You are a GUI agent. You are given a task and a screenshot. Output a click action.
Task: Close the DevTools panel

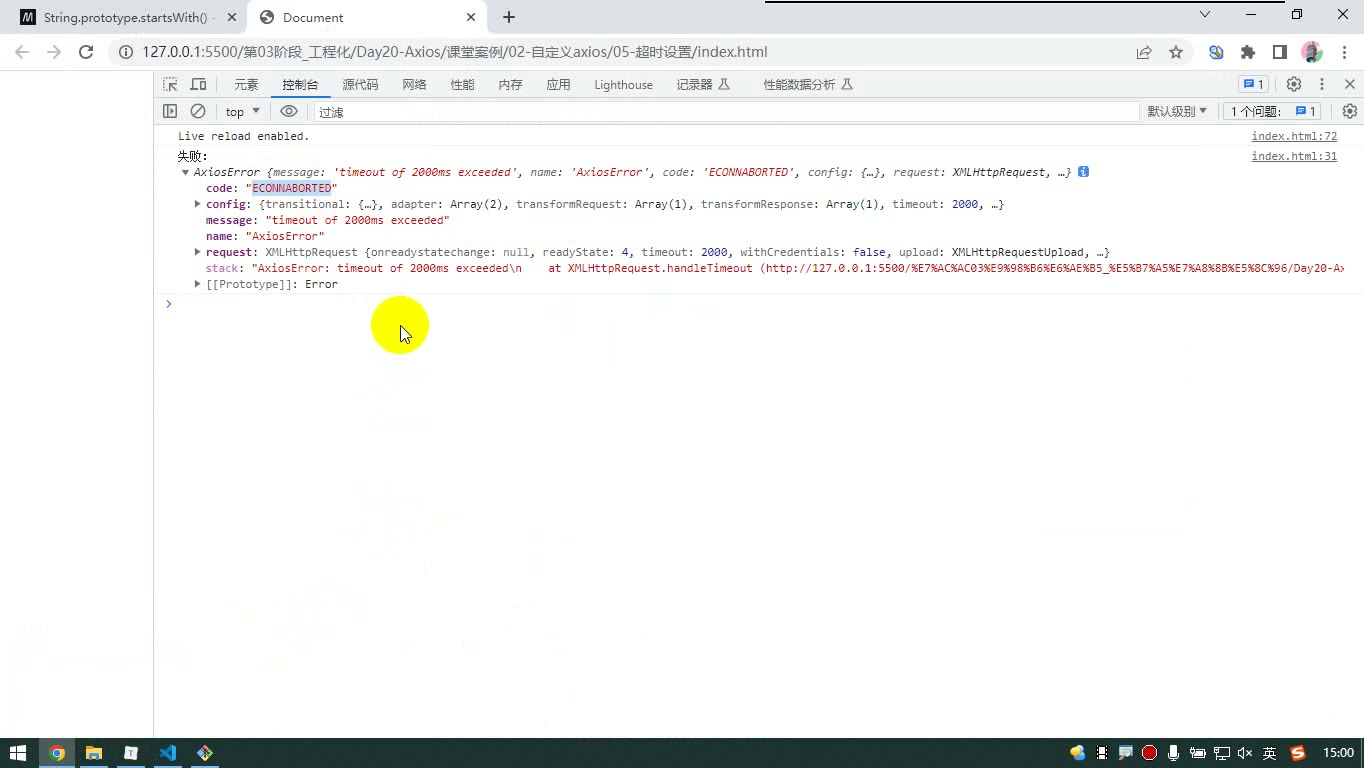[1349, 85]
